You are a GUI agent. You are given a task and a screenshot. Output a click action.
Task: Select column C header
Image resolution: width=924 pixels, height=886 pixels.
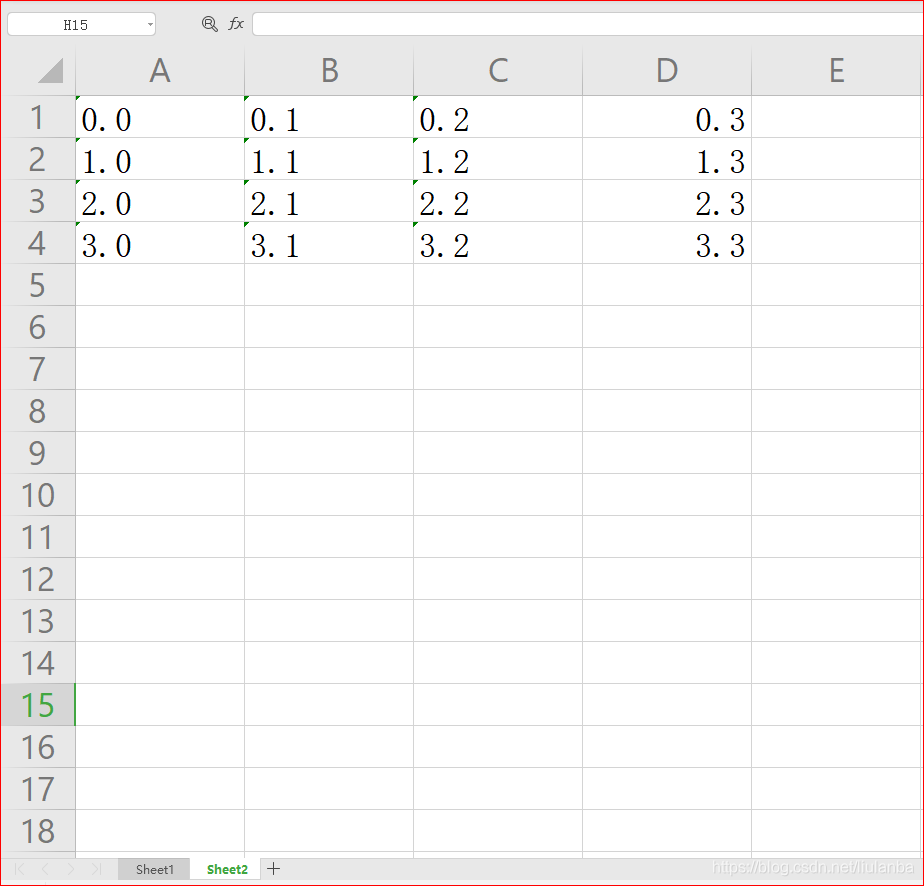(x=498, y=71)
